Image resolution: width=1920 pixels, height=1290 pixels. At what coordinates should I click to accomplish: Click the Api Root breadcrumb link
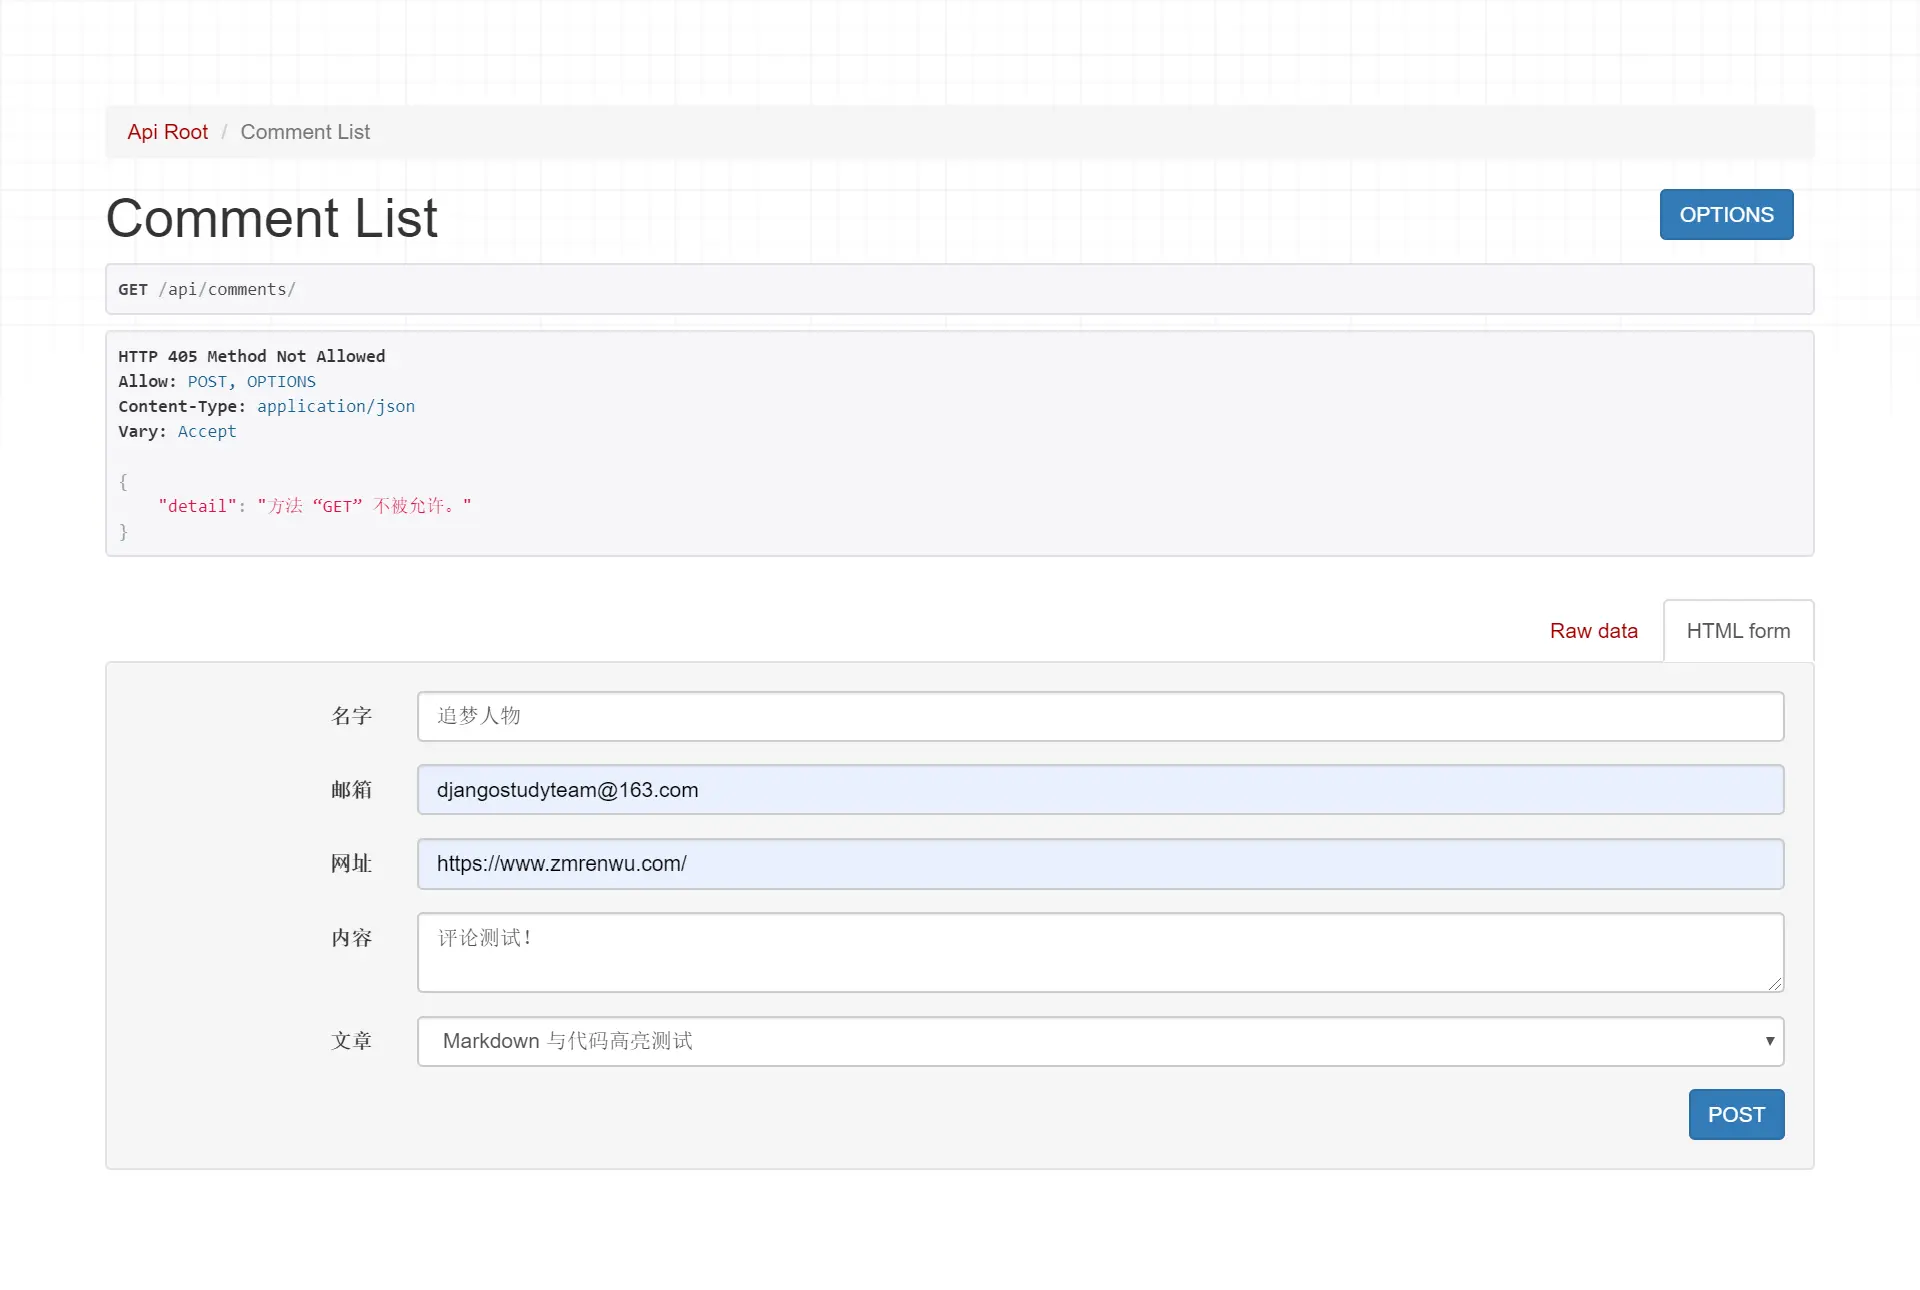coord(167,132)
